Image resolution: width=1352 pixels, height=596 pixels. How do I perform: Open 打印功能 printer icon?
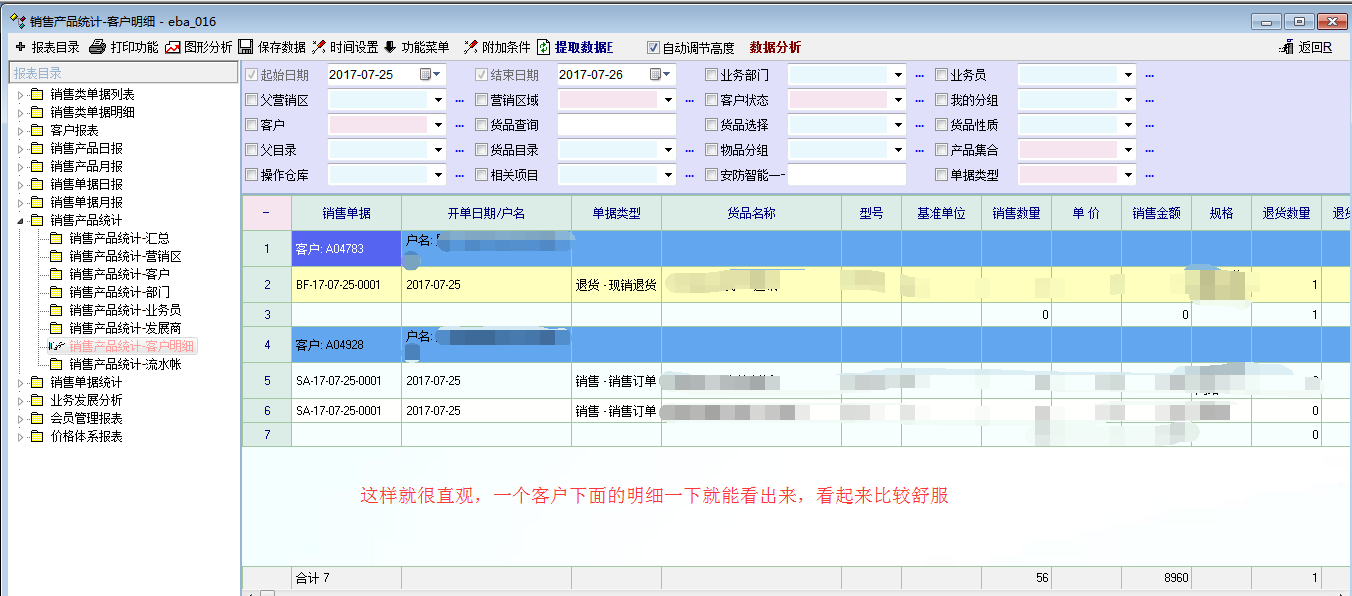[x=97, y=47]
